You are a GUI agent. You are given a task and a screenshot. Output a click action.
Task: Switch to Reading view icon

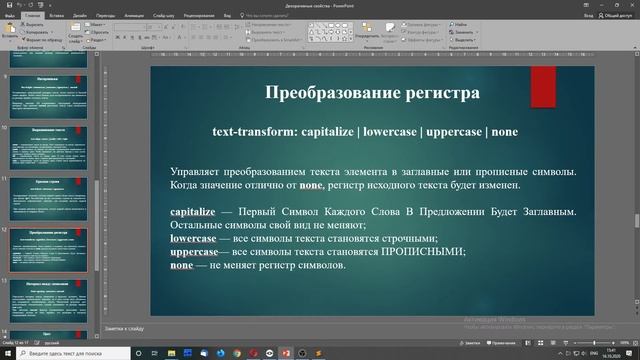553,343
